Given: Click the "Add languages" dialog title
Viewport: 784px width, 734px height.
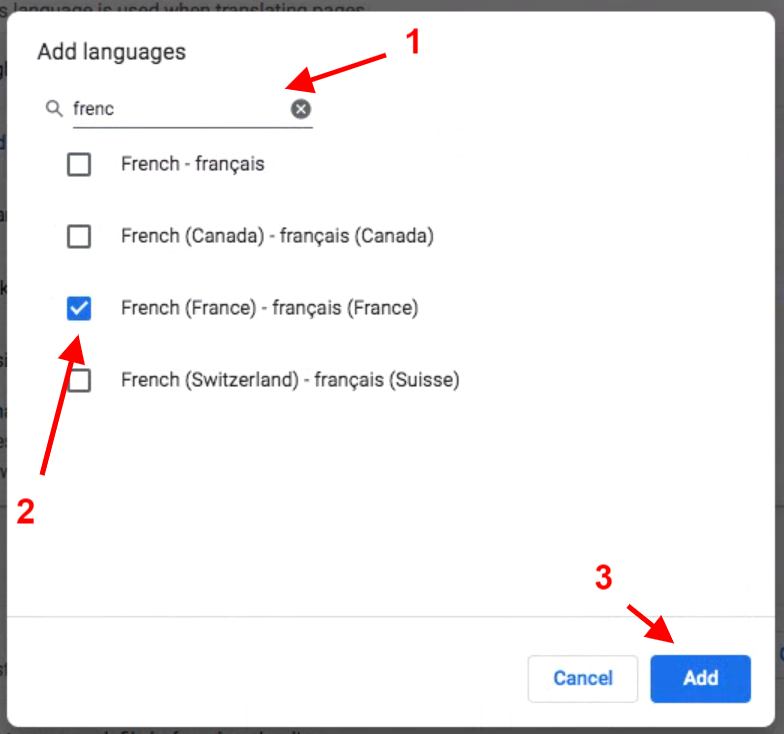Looking at the screenshot, I should [x=111, y=52].
